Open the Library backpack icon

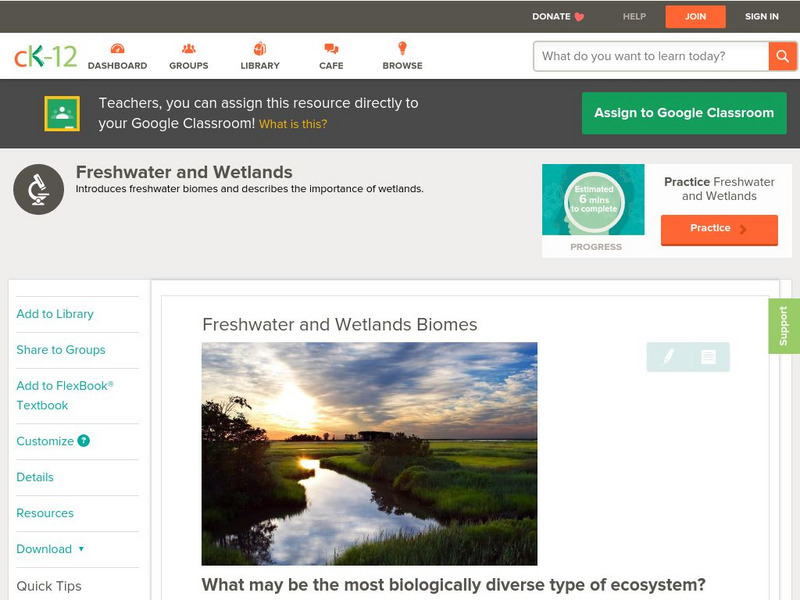[260, 49]
